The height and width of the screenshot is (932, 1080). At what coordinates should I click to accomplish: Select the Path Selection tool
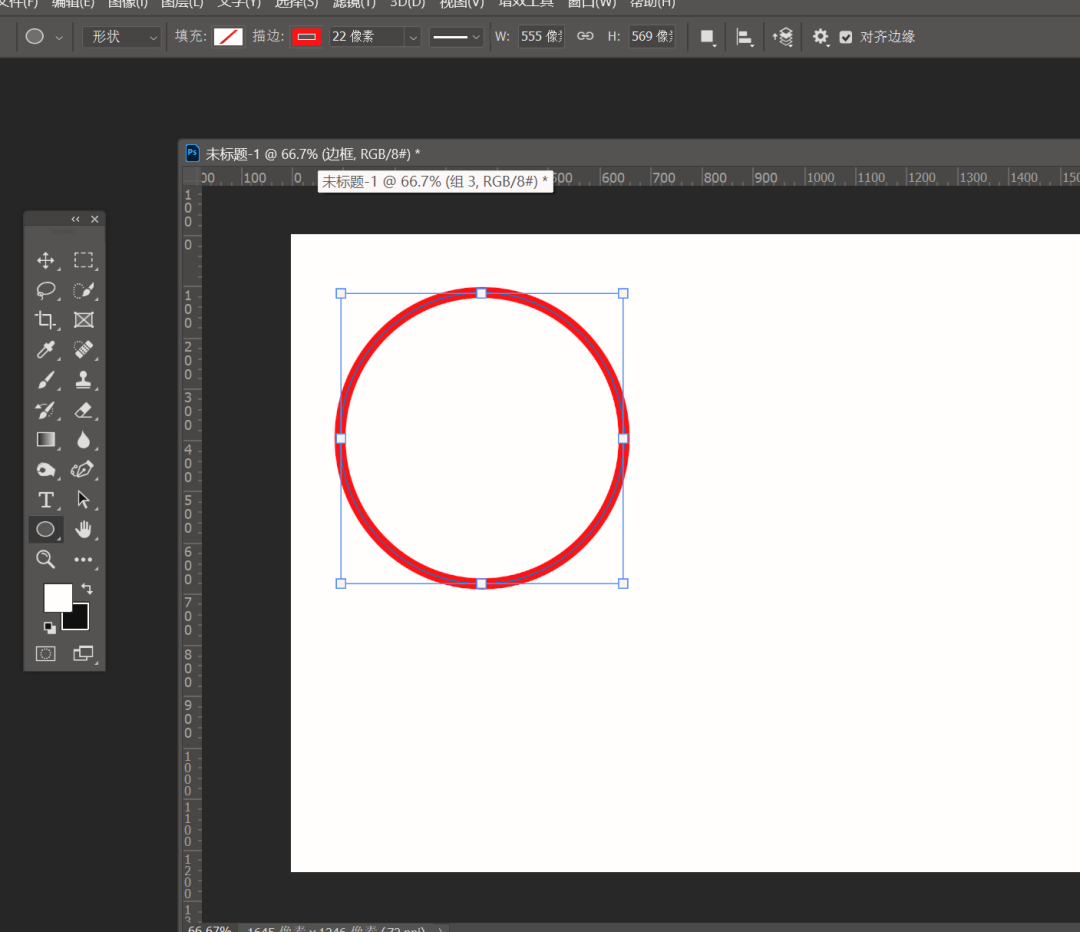pos(83,499)
